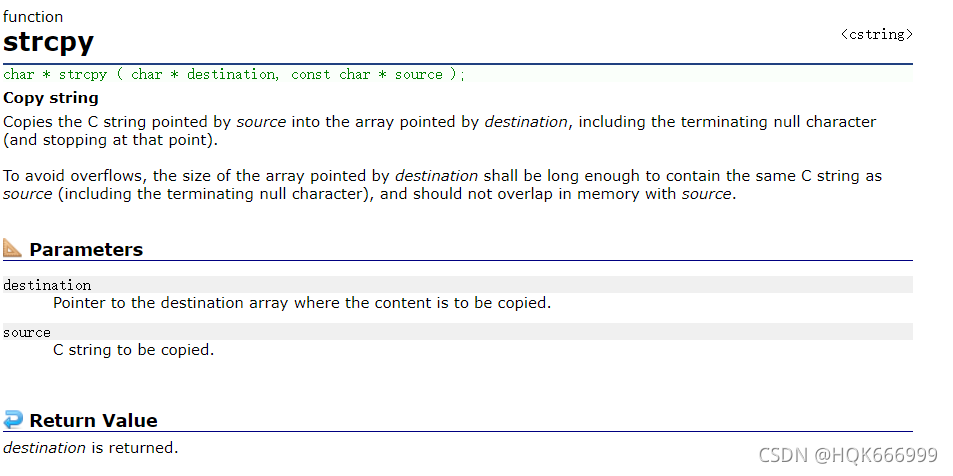This screenshot has width=953, height=476.
Task: Click the <cstring> header link
Action: coord(876,35)
